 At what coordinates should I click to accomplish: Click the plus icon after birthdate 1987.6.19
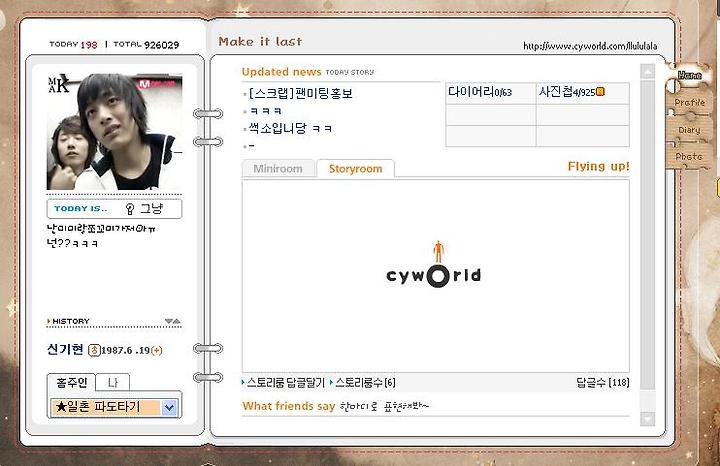pos(157,350)
